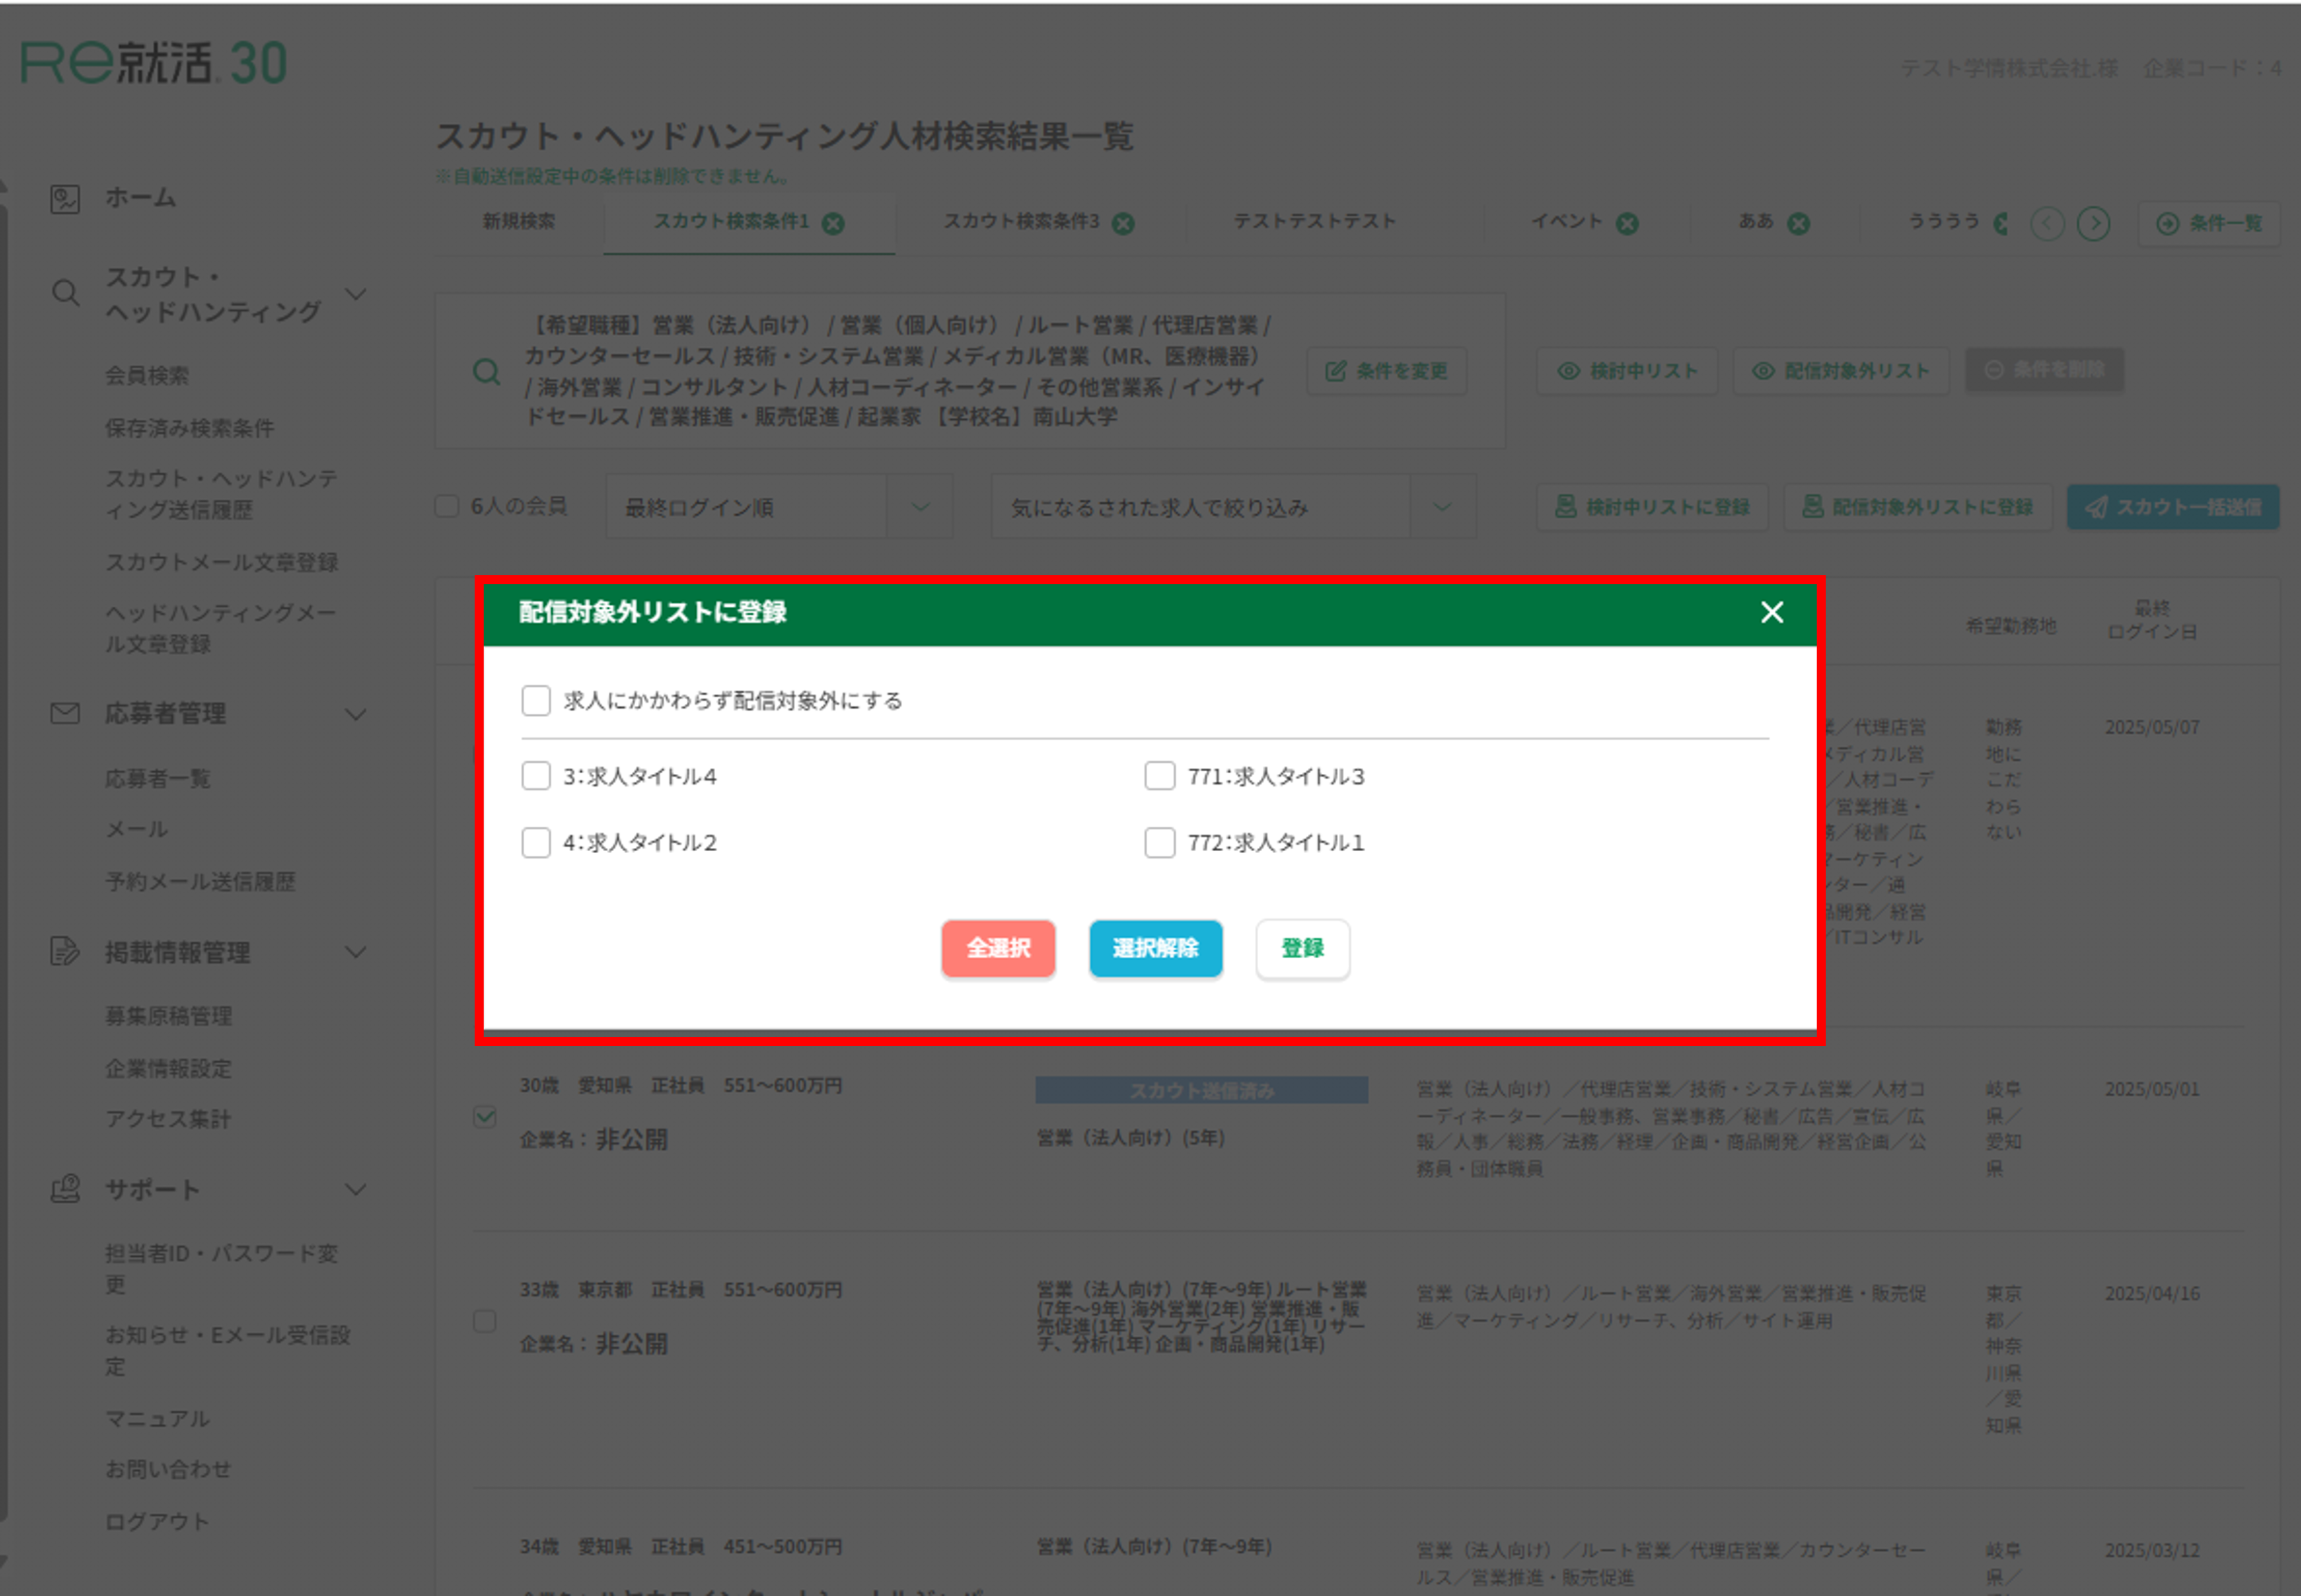Collapse the 掲載情報管理 section chevron
Viewport: 2301px width, 1596px height.
coord(355,952)
